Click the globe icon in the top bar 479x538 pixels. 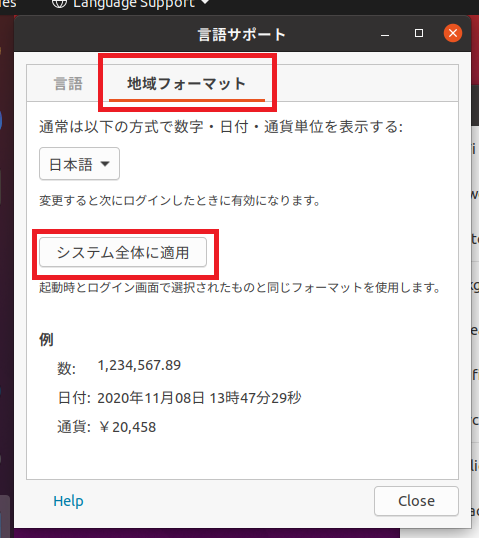click(x=59, y=3)
